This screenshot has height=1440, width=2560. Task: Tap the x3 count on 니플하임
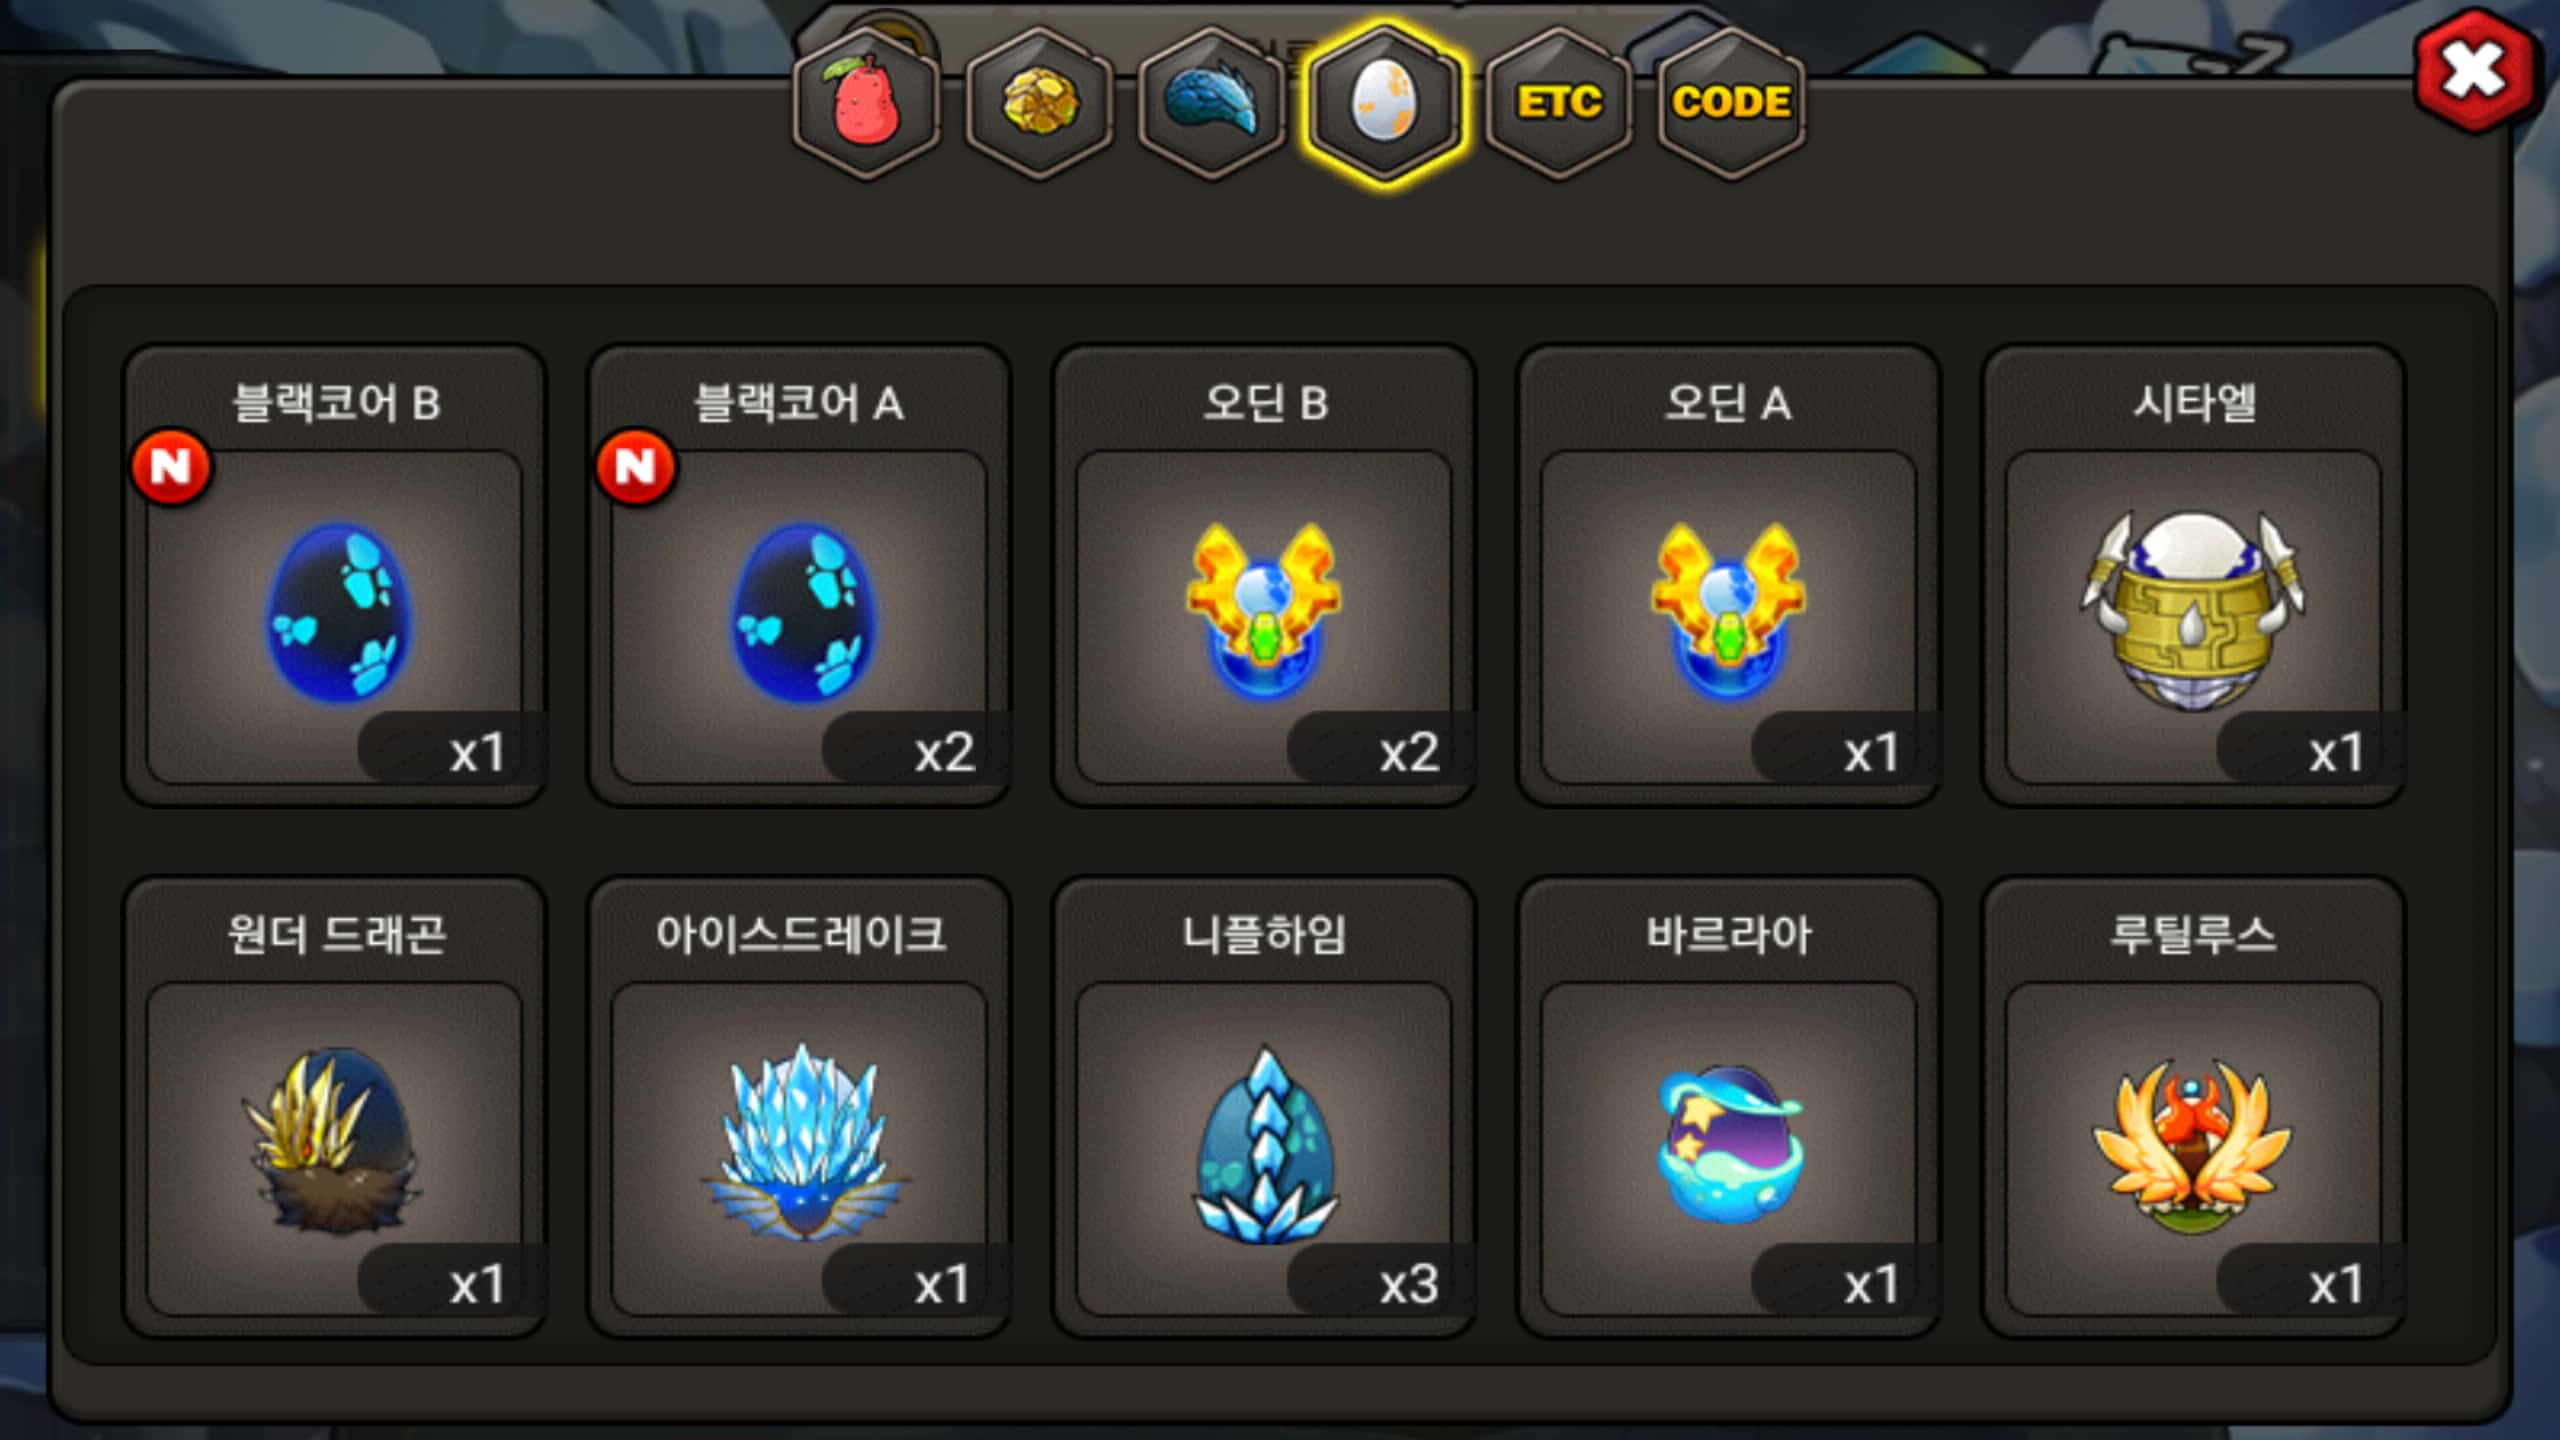click(1408, 1283)
